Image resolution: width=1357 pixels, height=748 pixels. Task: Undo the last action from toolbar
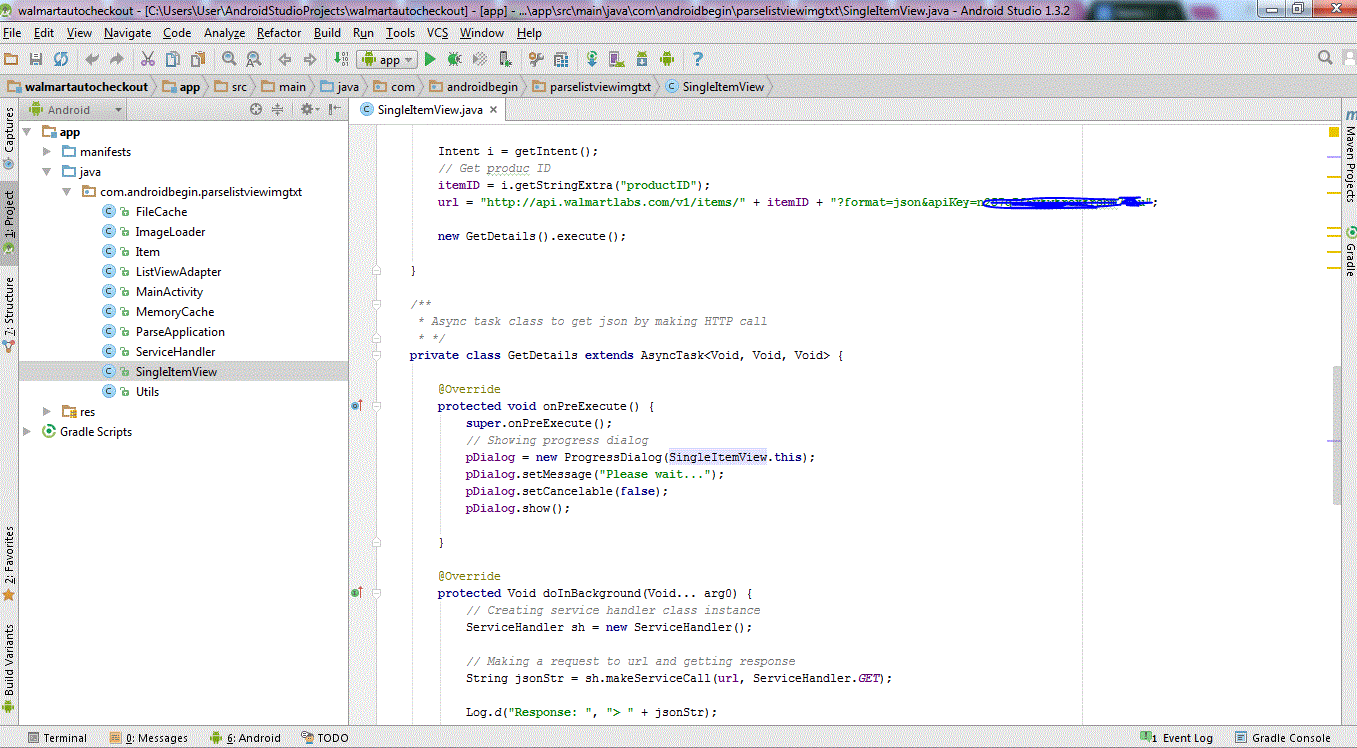tap(92, 60)
